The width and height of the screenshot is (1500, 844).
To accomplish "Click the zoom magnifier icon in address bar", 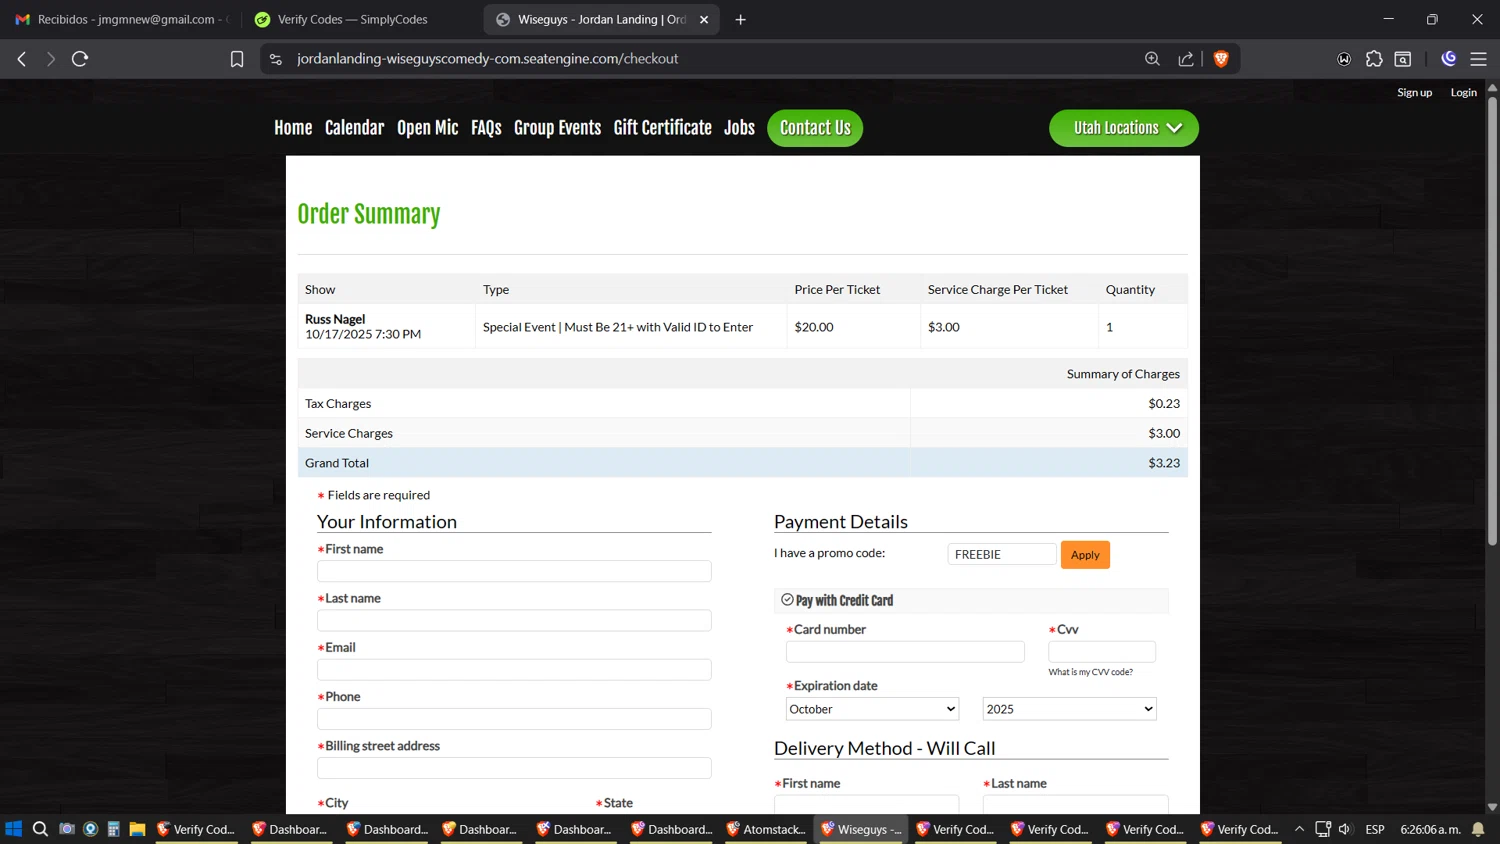I will [x=1152, y=59].
